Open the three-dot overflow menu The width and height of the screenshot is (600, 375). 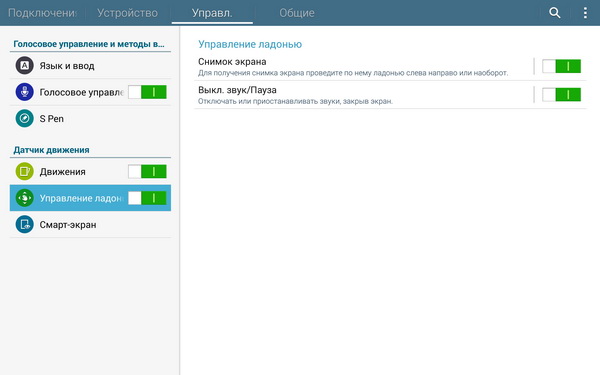click(x=585, y=13)
